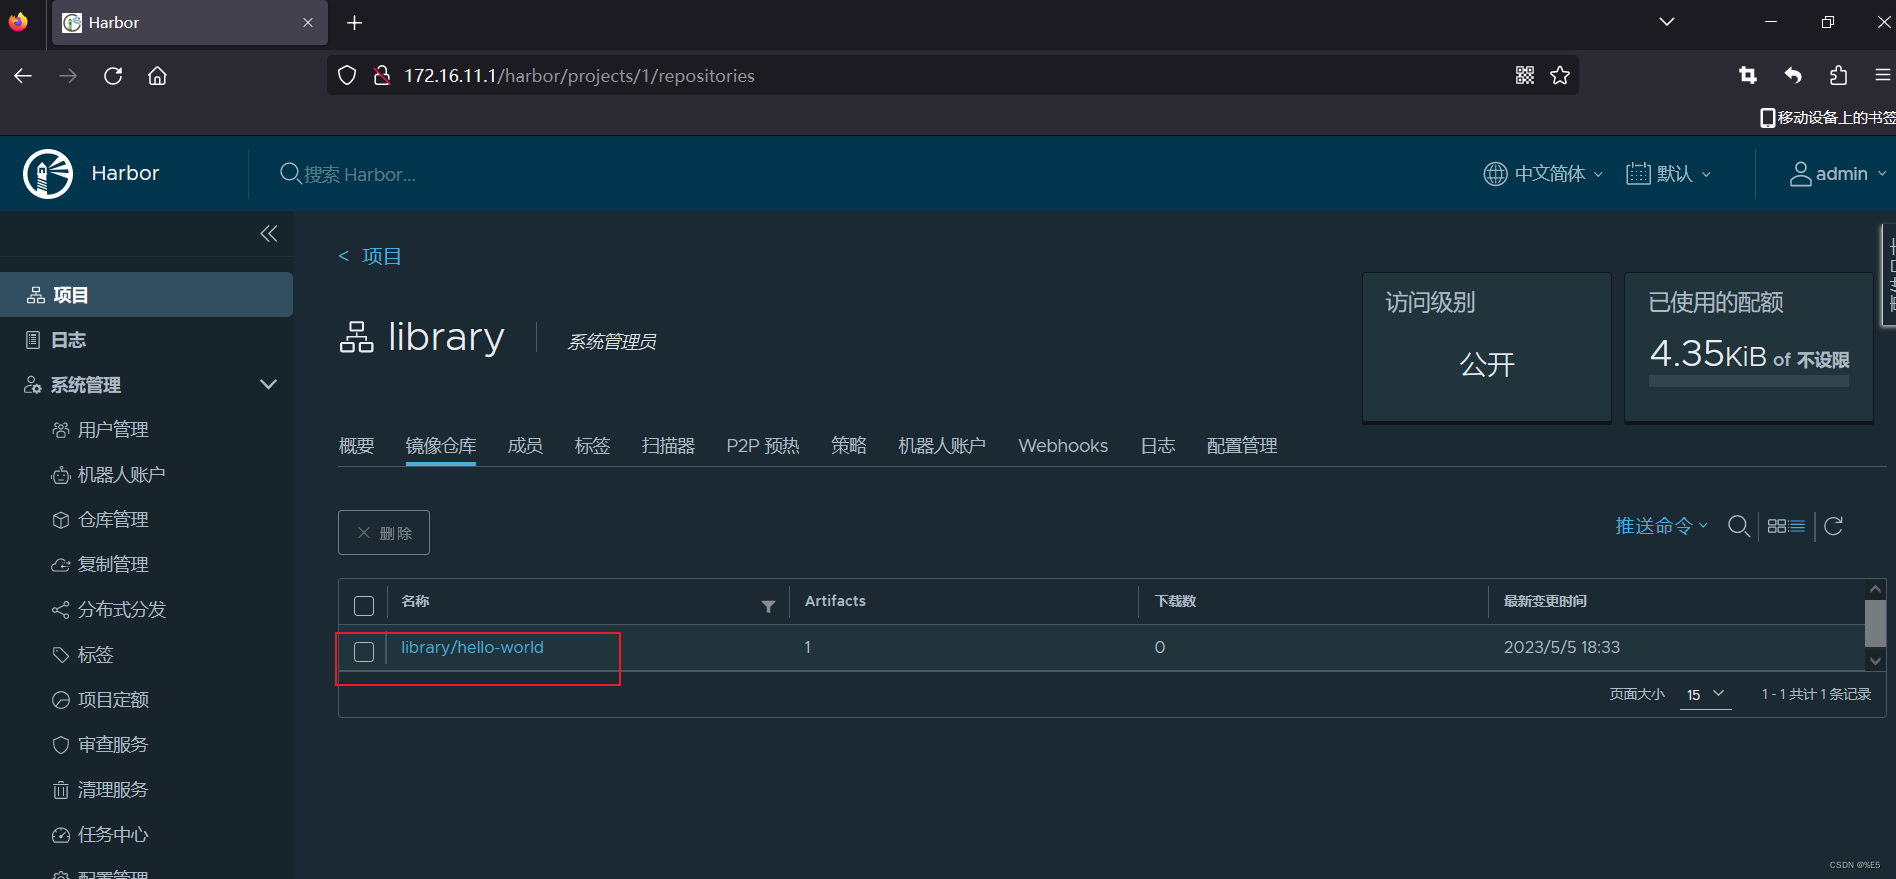Switch to the 策略 tab
Image resolution: width=1896 pixels, height=879 pixels.
[x=849, y=446]
